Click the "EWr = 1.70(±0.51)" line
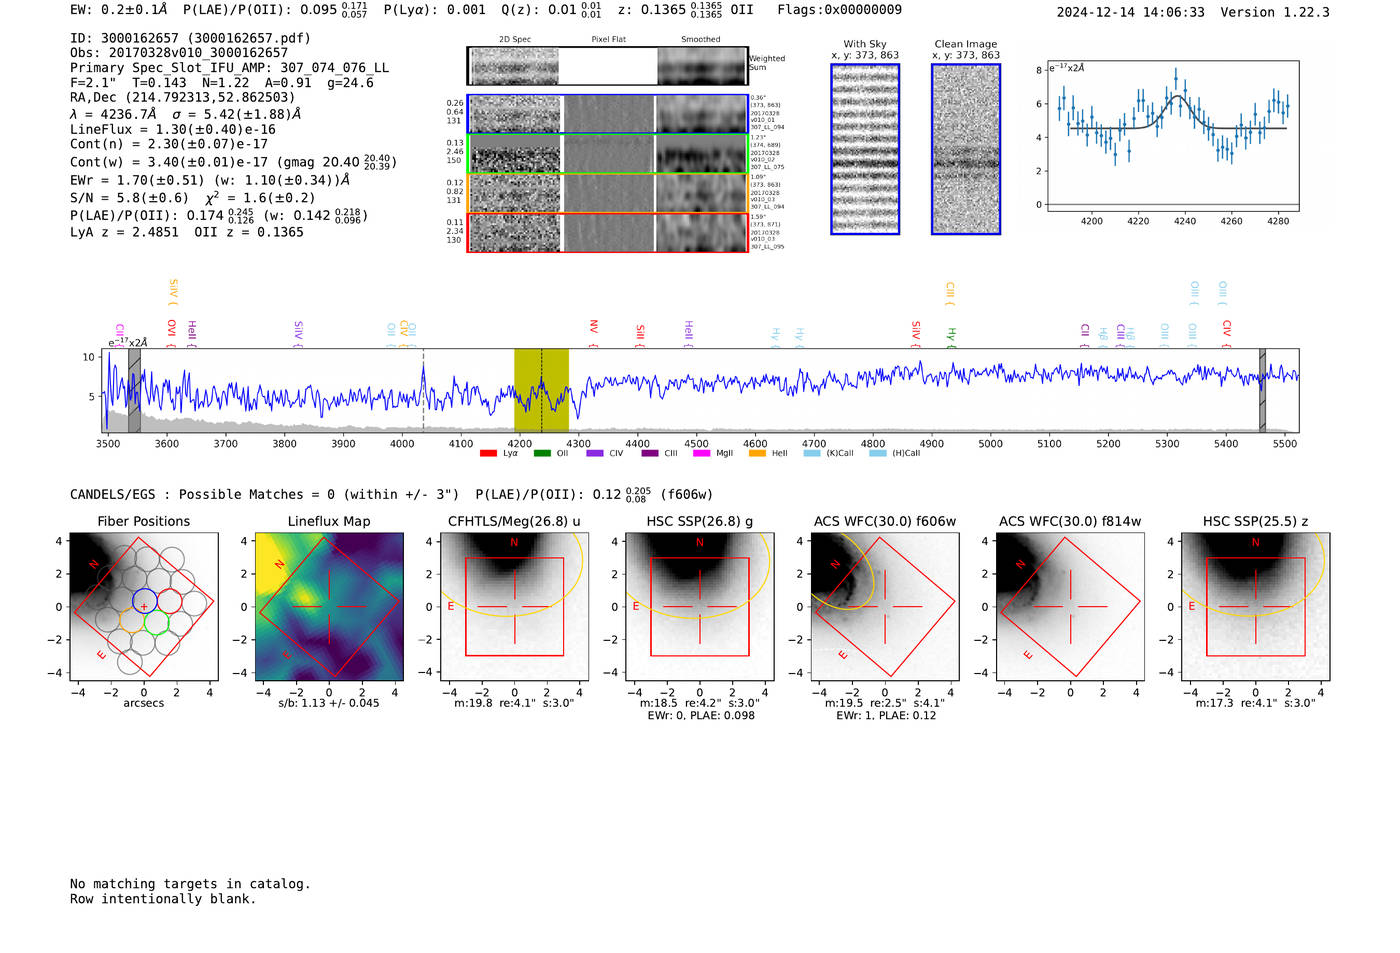Viewport: 1400px width, 953px height. coord(210,181)
